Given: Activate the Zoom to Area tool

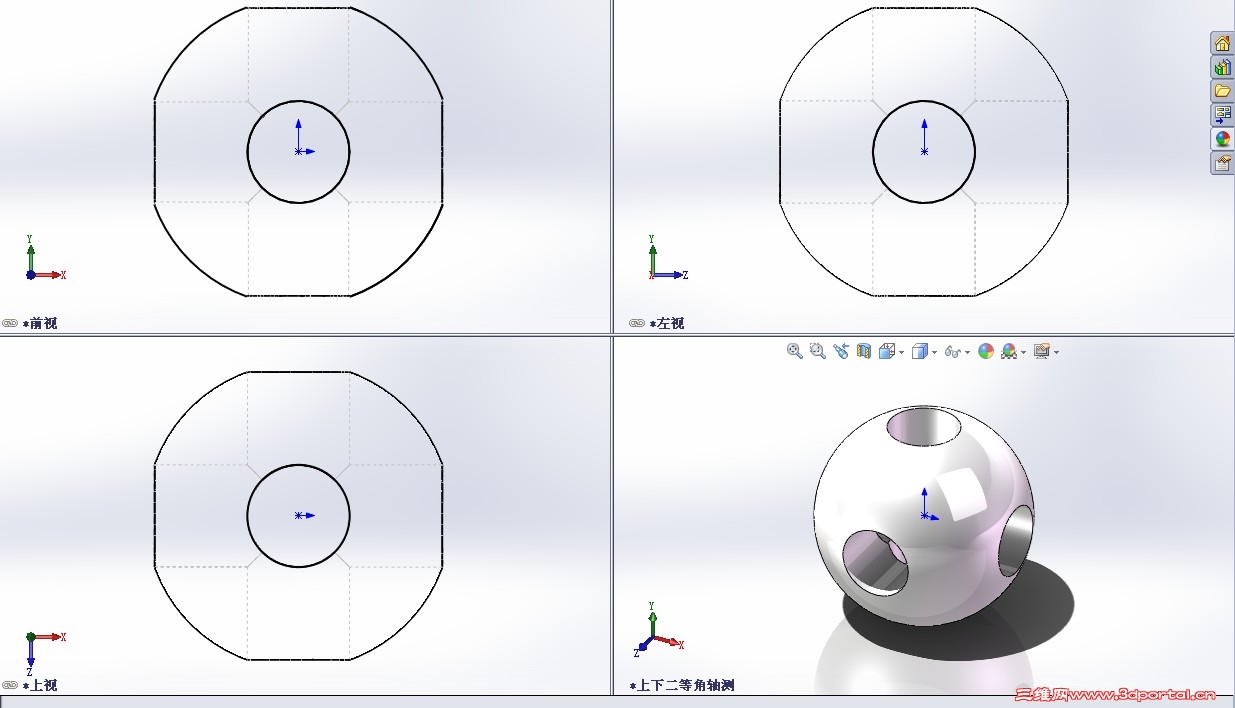Looking at the screenshot, I should point(816,350).
